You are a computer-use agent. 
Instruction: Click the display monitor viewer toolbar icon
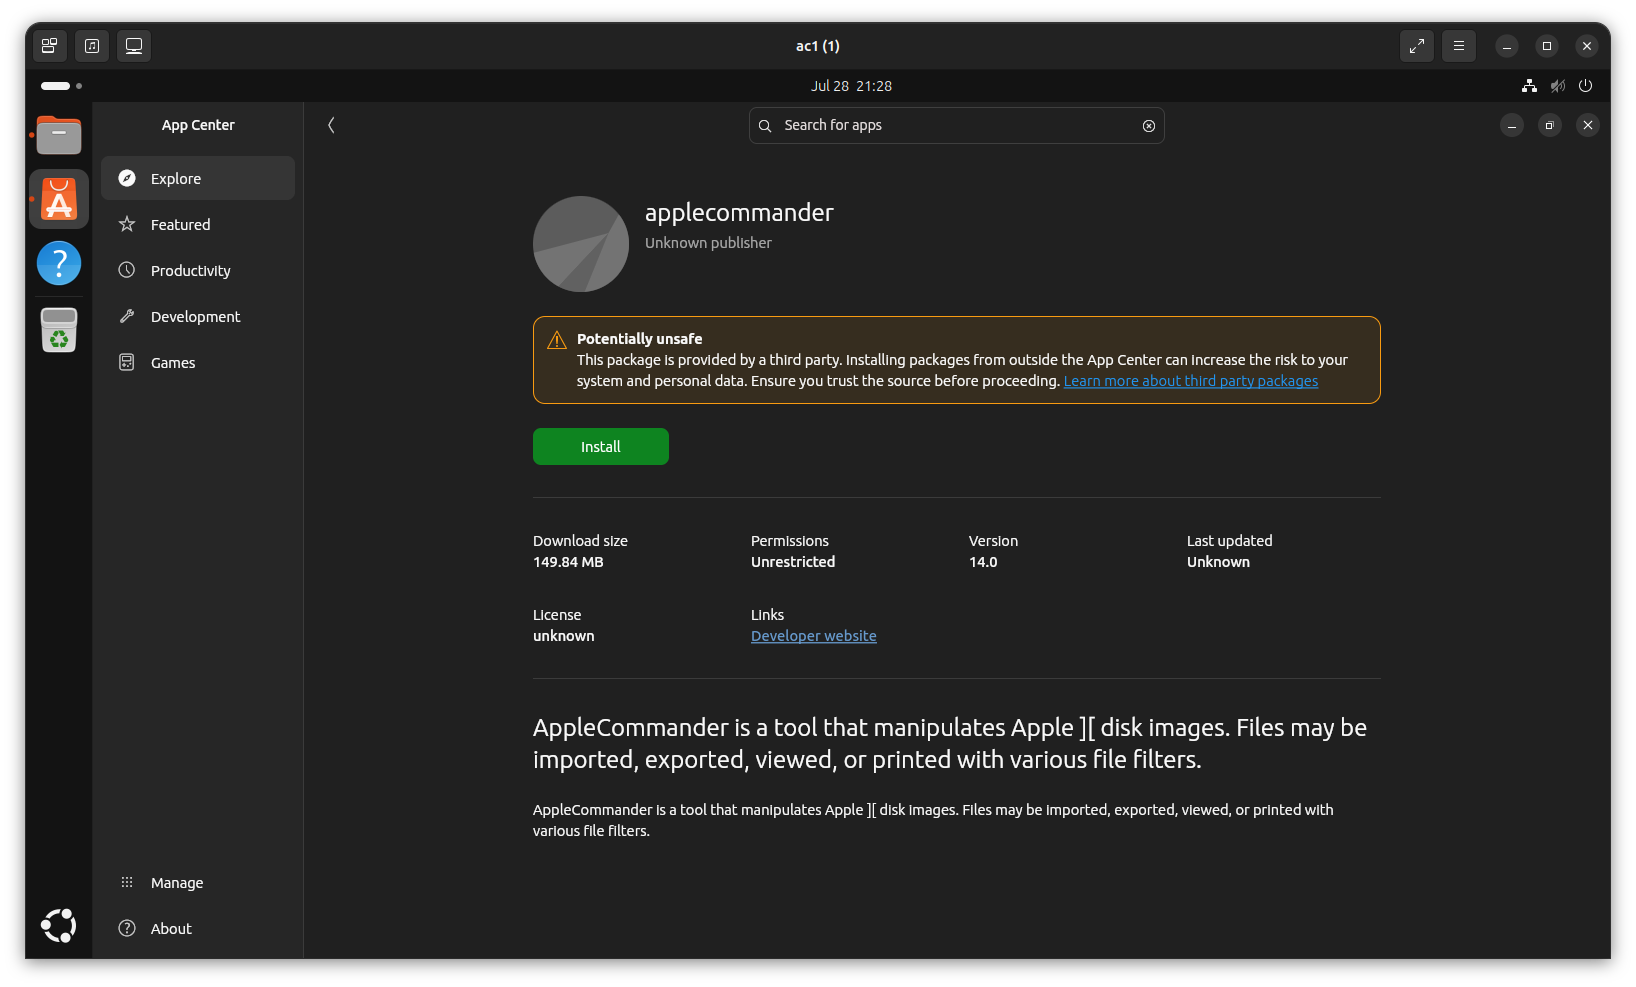[134, 46]
